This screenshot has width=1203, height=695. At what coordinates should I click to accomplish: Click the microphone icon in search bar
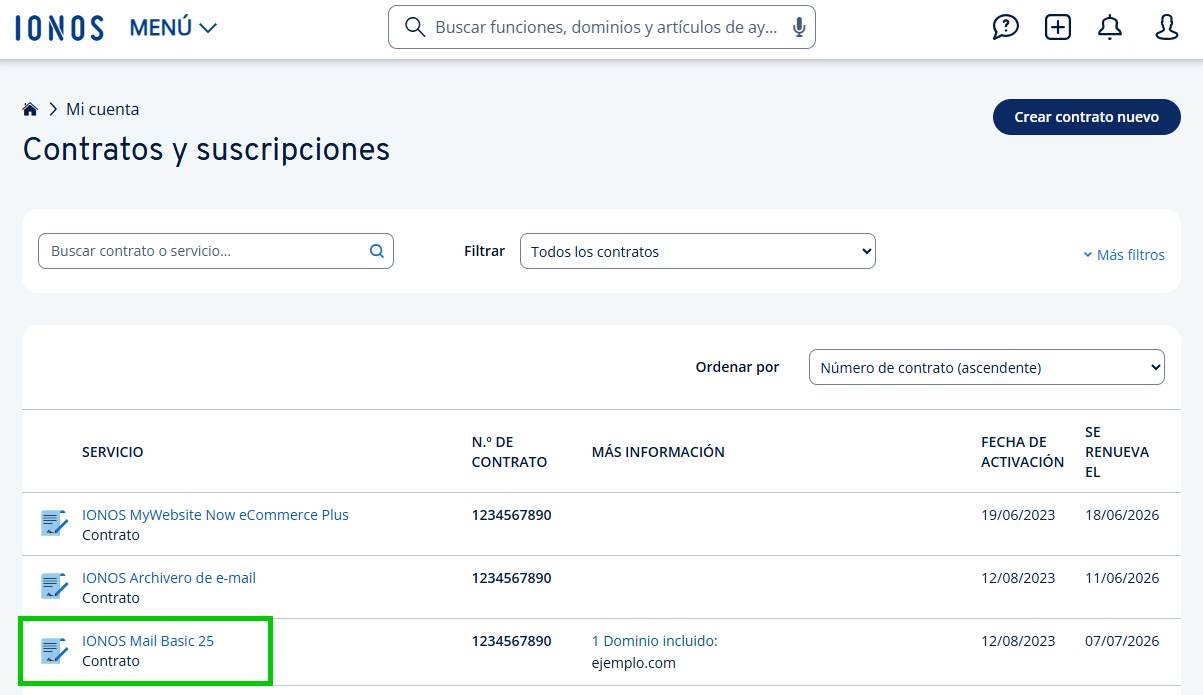point(799,28)
